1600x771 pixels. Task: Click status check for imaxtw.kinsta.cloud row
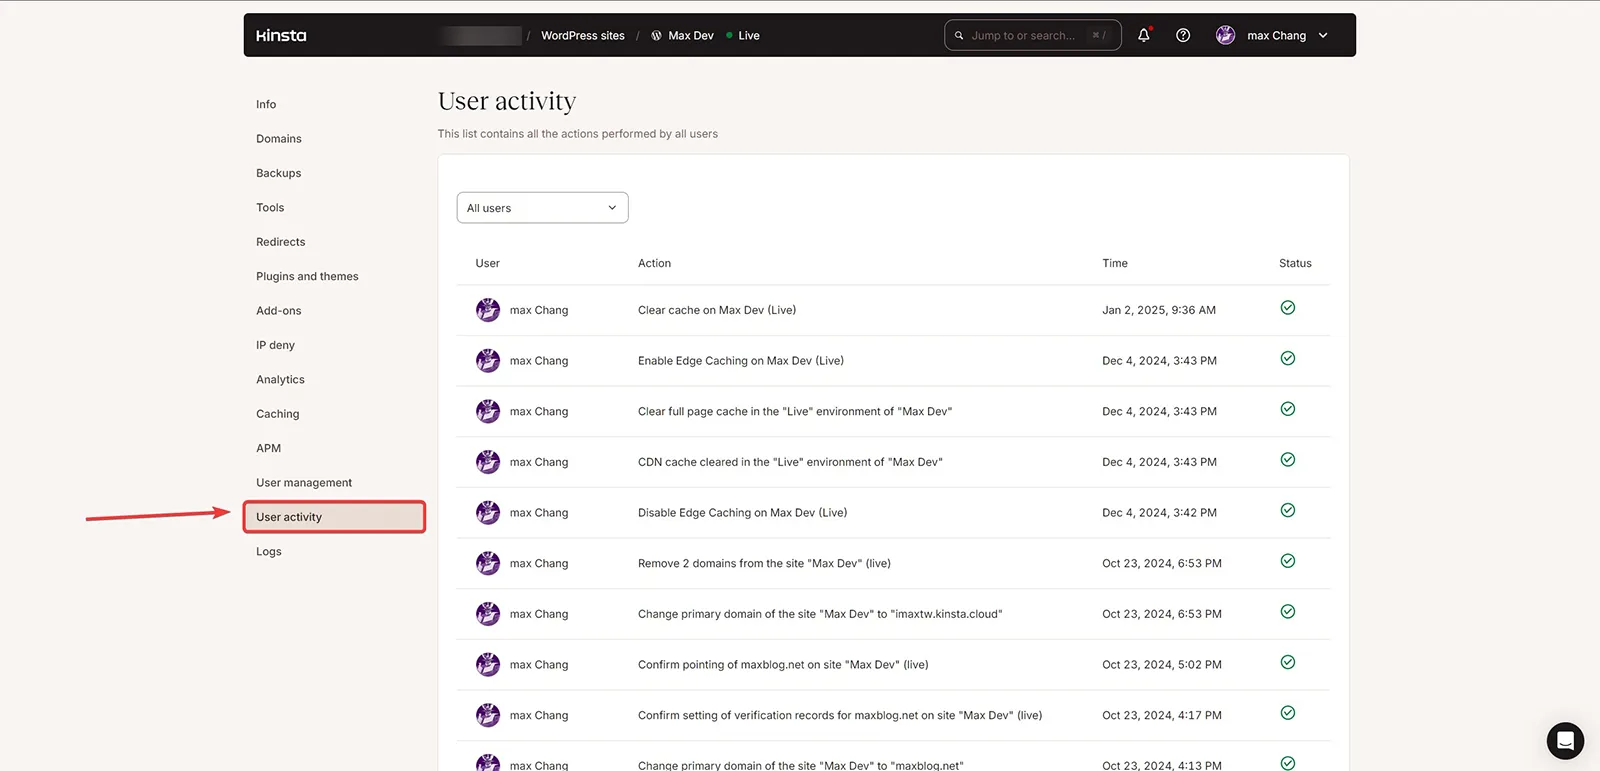pos(1288,612)
